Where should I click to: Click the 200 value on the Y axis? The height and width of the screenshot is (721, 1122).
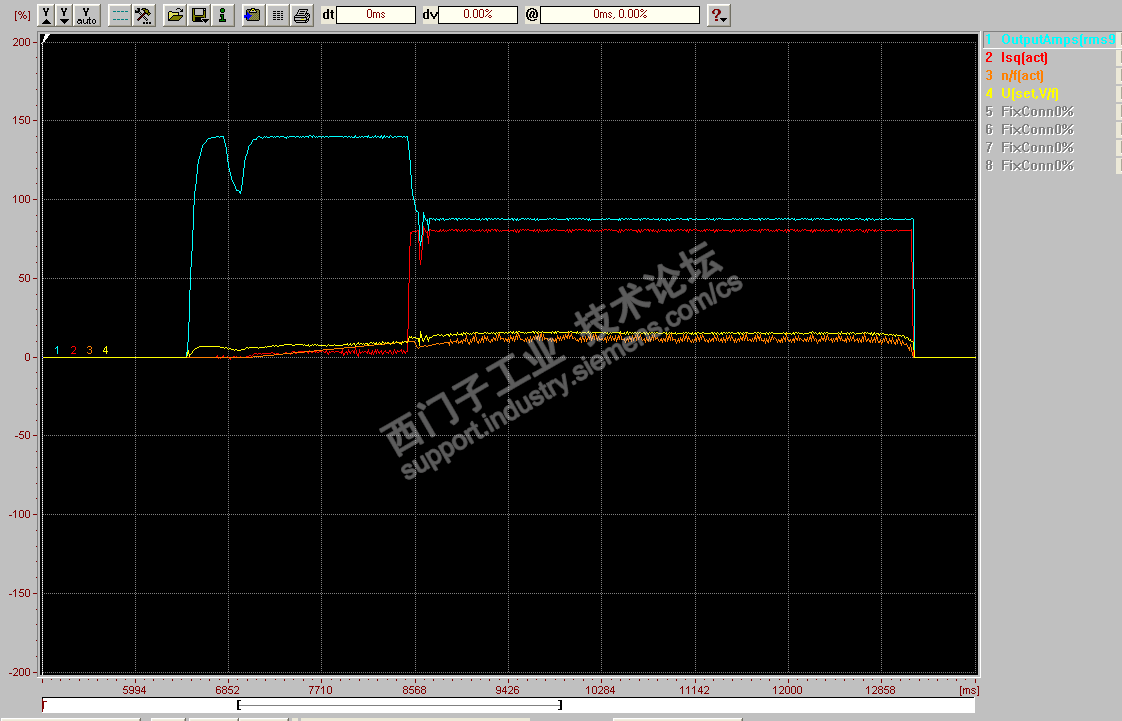tap(21, 42)
